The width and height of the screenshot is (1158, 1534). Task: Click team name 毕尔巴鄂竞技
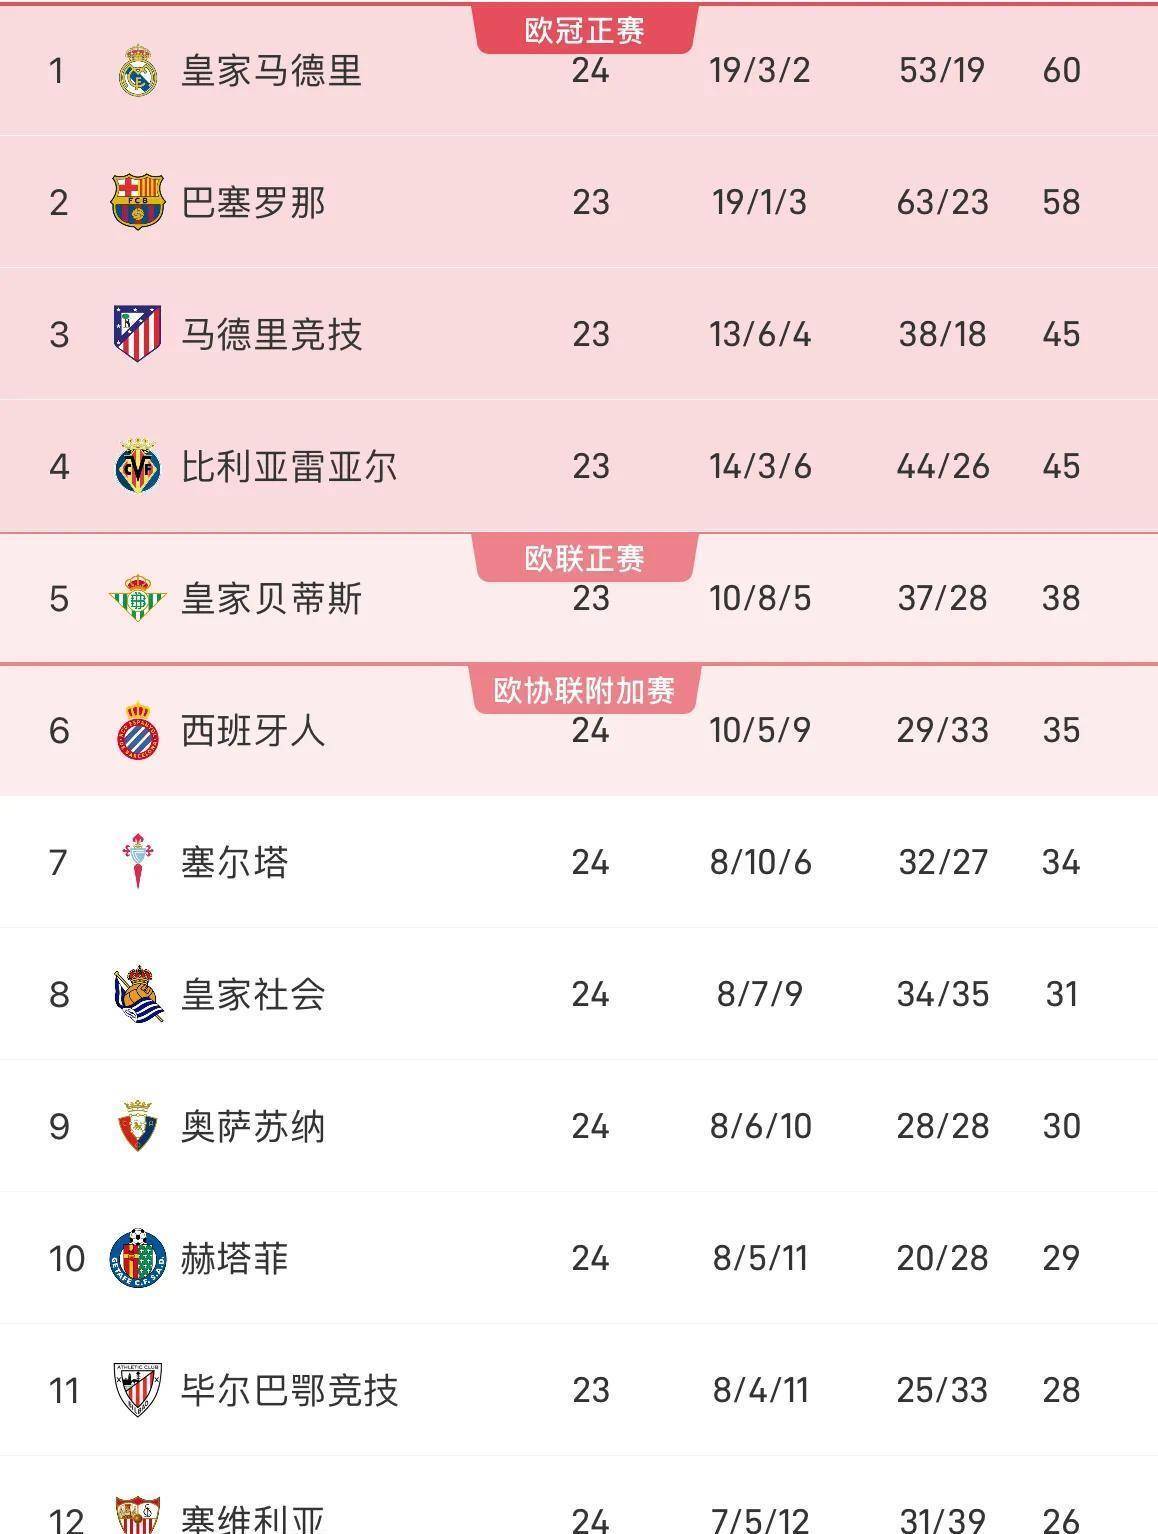point(289,1391)
